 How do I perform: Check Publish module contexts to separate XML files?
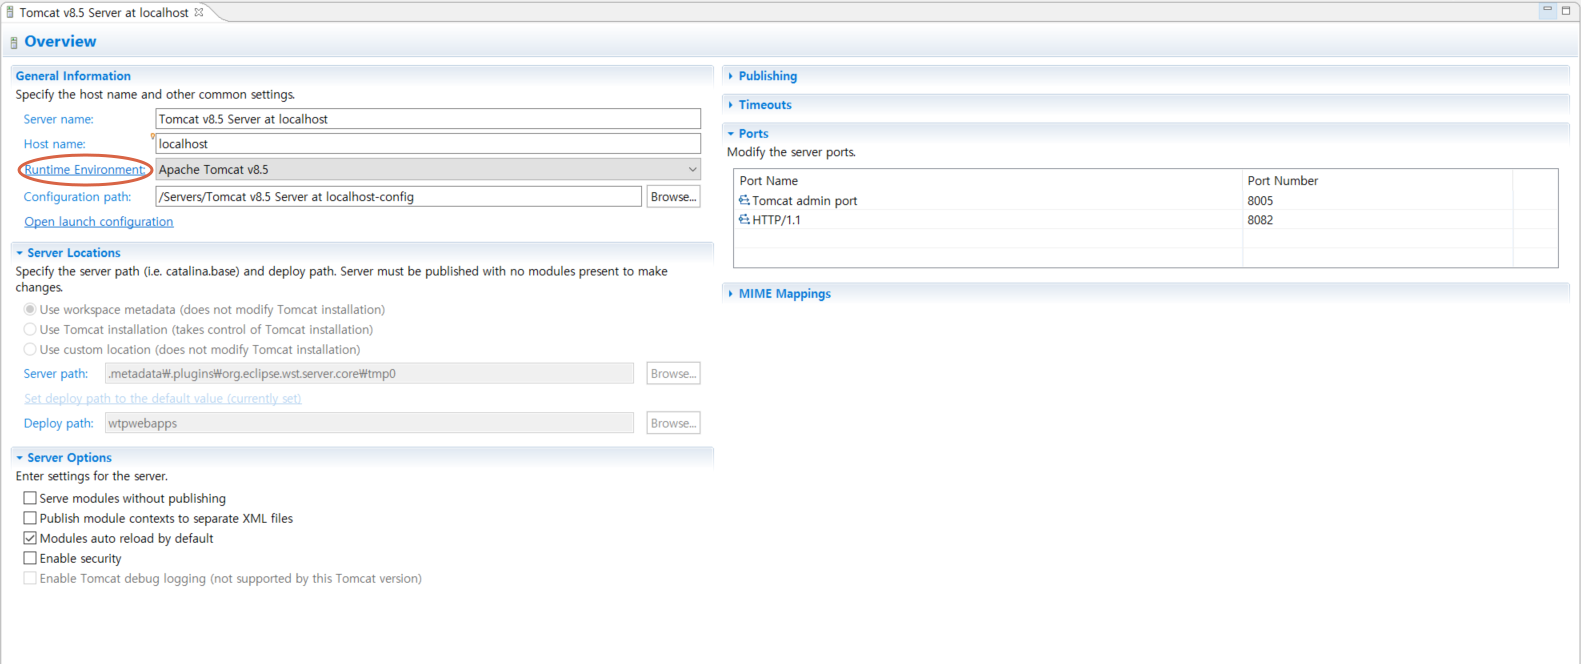pos(30,518)
